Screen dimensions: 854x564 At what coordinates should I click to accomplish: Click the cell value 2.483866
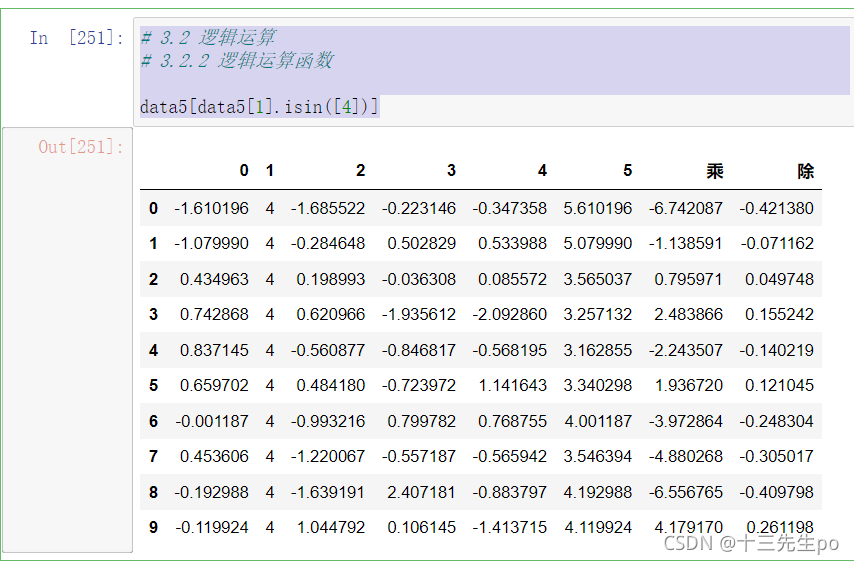688,314
